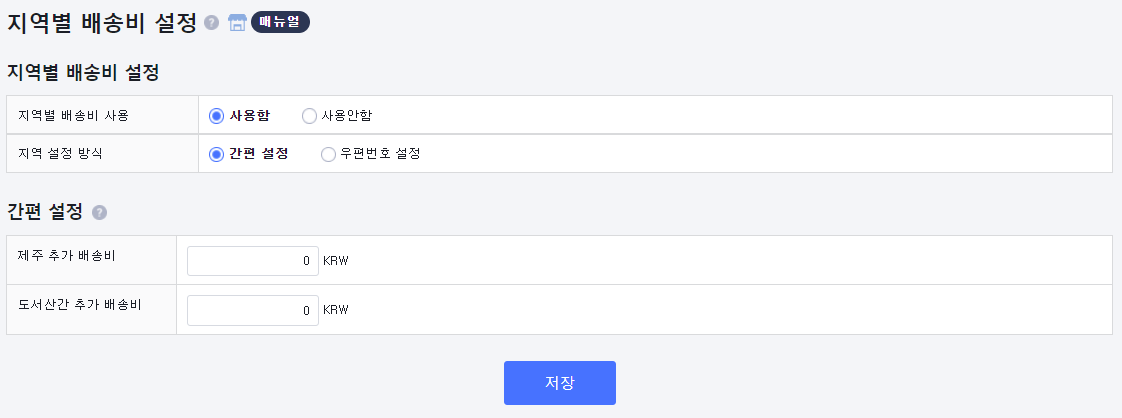The height and width of the screenshot is (418, 1122).
Task: Click the 지역별 배송비 사용 row label
Action: [x=74, y=115]
